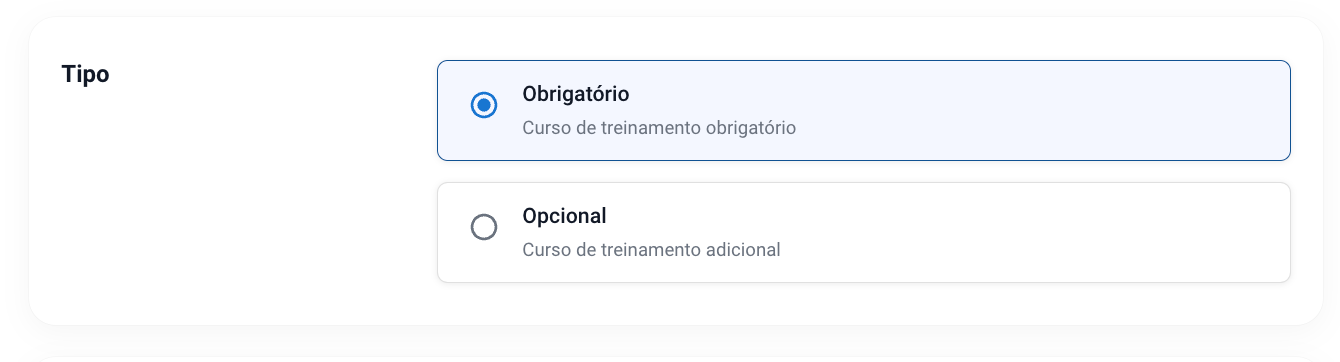
Task: Select the Opcional radio button
Action: click(484, 227)
